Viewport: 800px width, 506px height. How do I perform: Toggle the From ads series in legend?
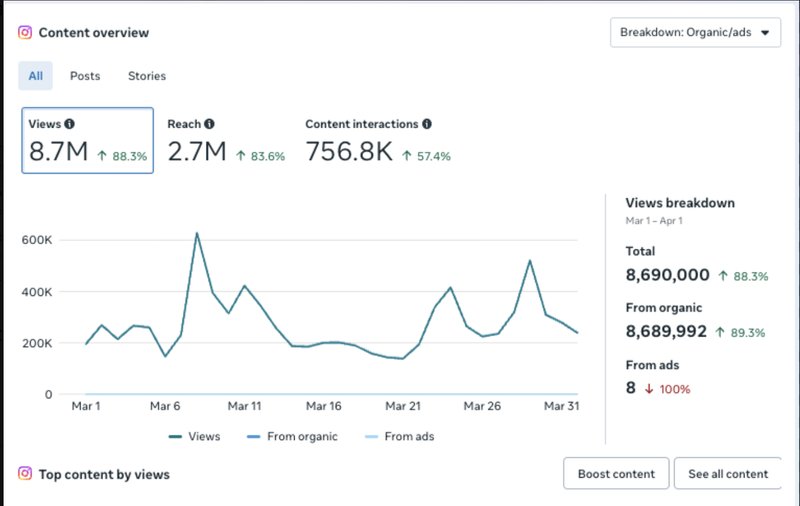pos(399,437)
